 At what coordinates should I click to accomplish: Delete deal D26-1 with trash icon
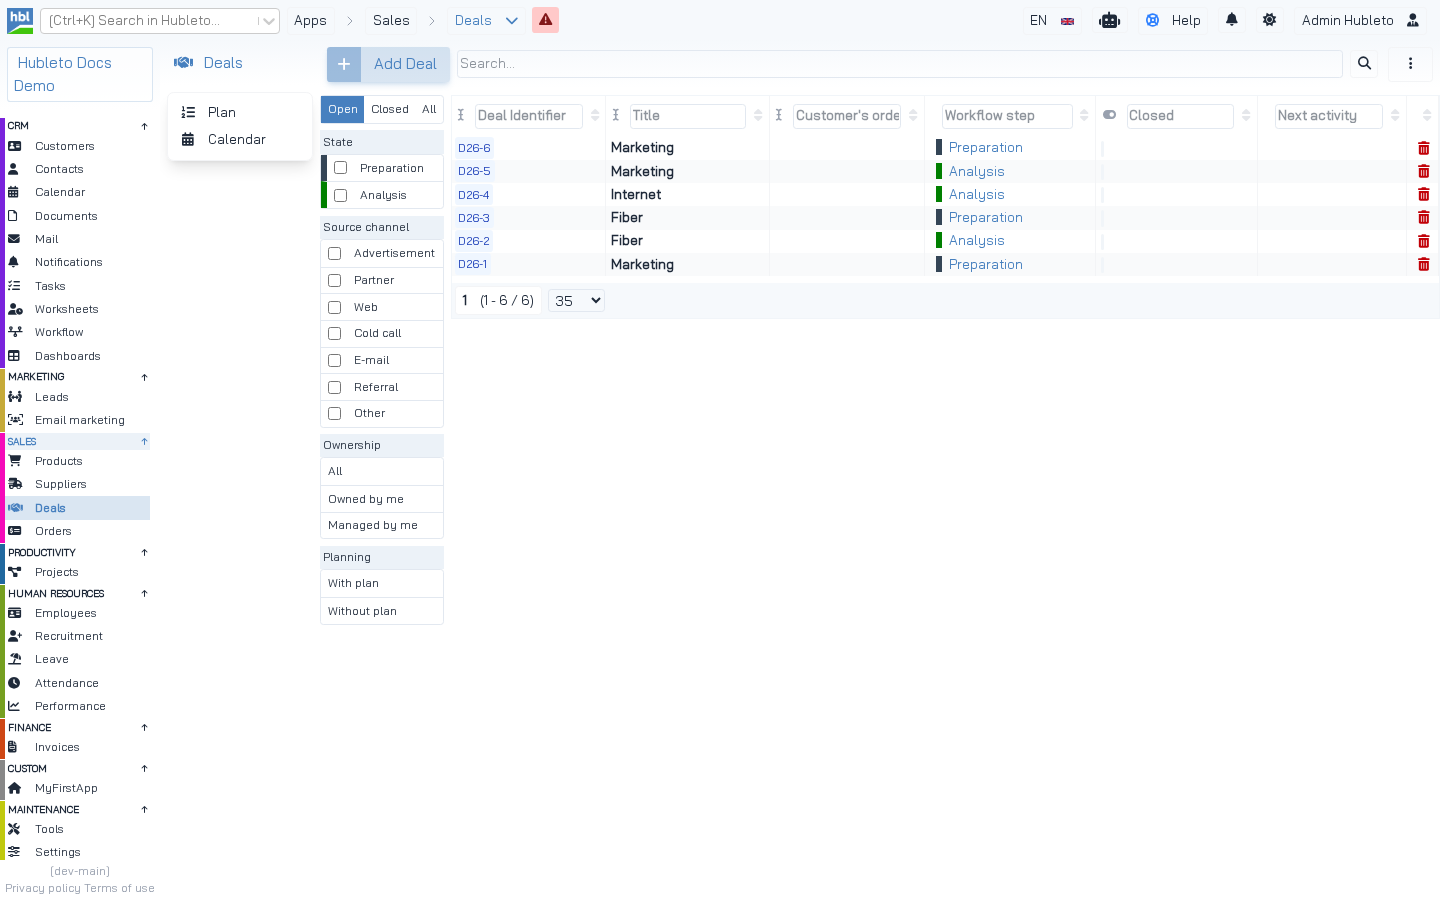coord(1424,265)
